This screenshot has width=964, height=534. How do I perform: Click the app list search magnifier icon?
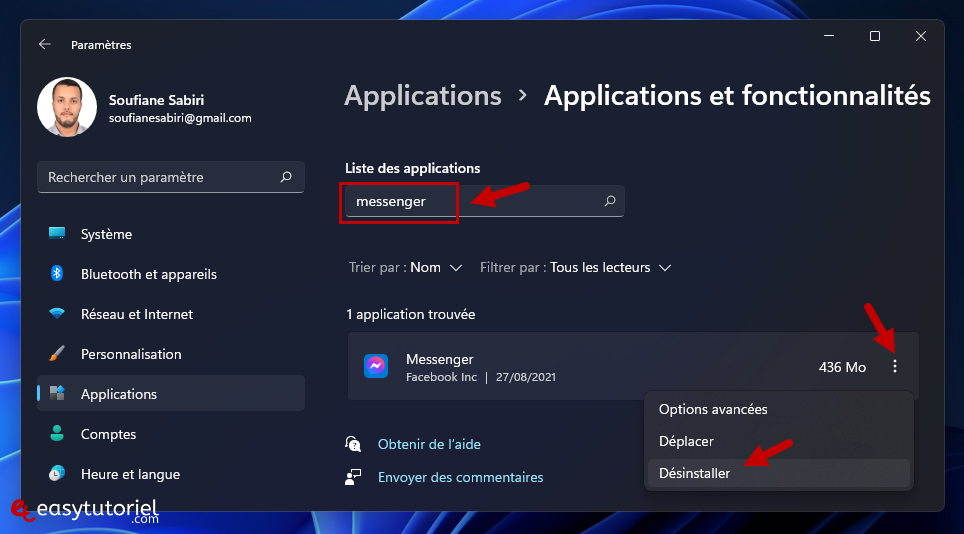[610, 201]
